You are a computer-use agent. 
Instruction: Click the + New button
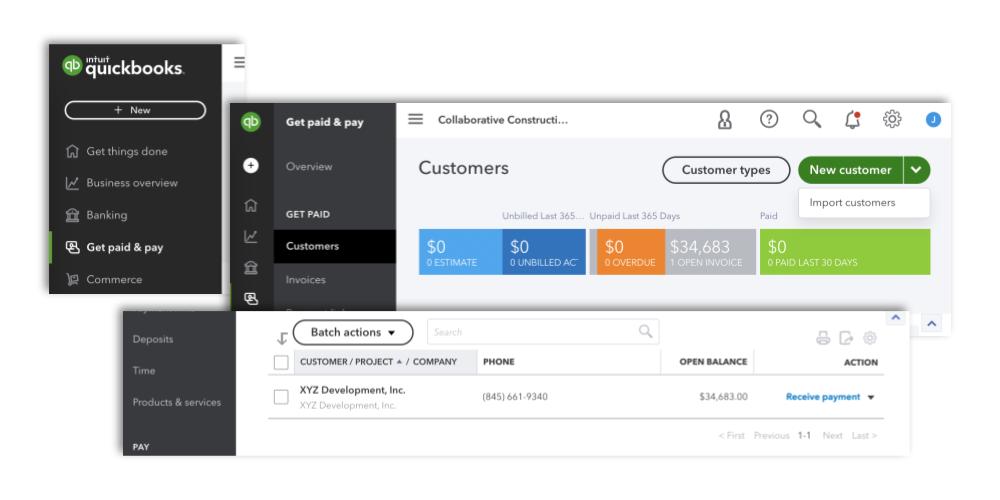135,110
